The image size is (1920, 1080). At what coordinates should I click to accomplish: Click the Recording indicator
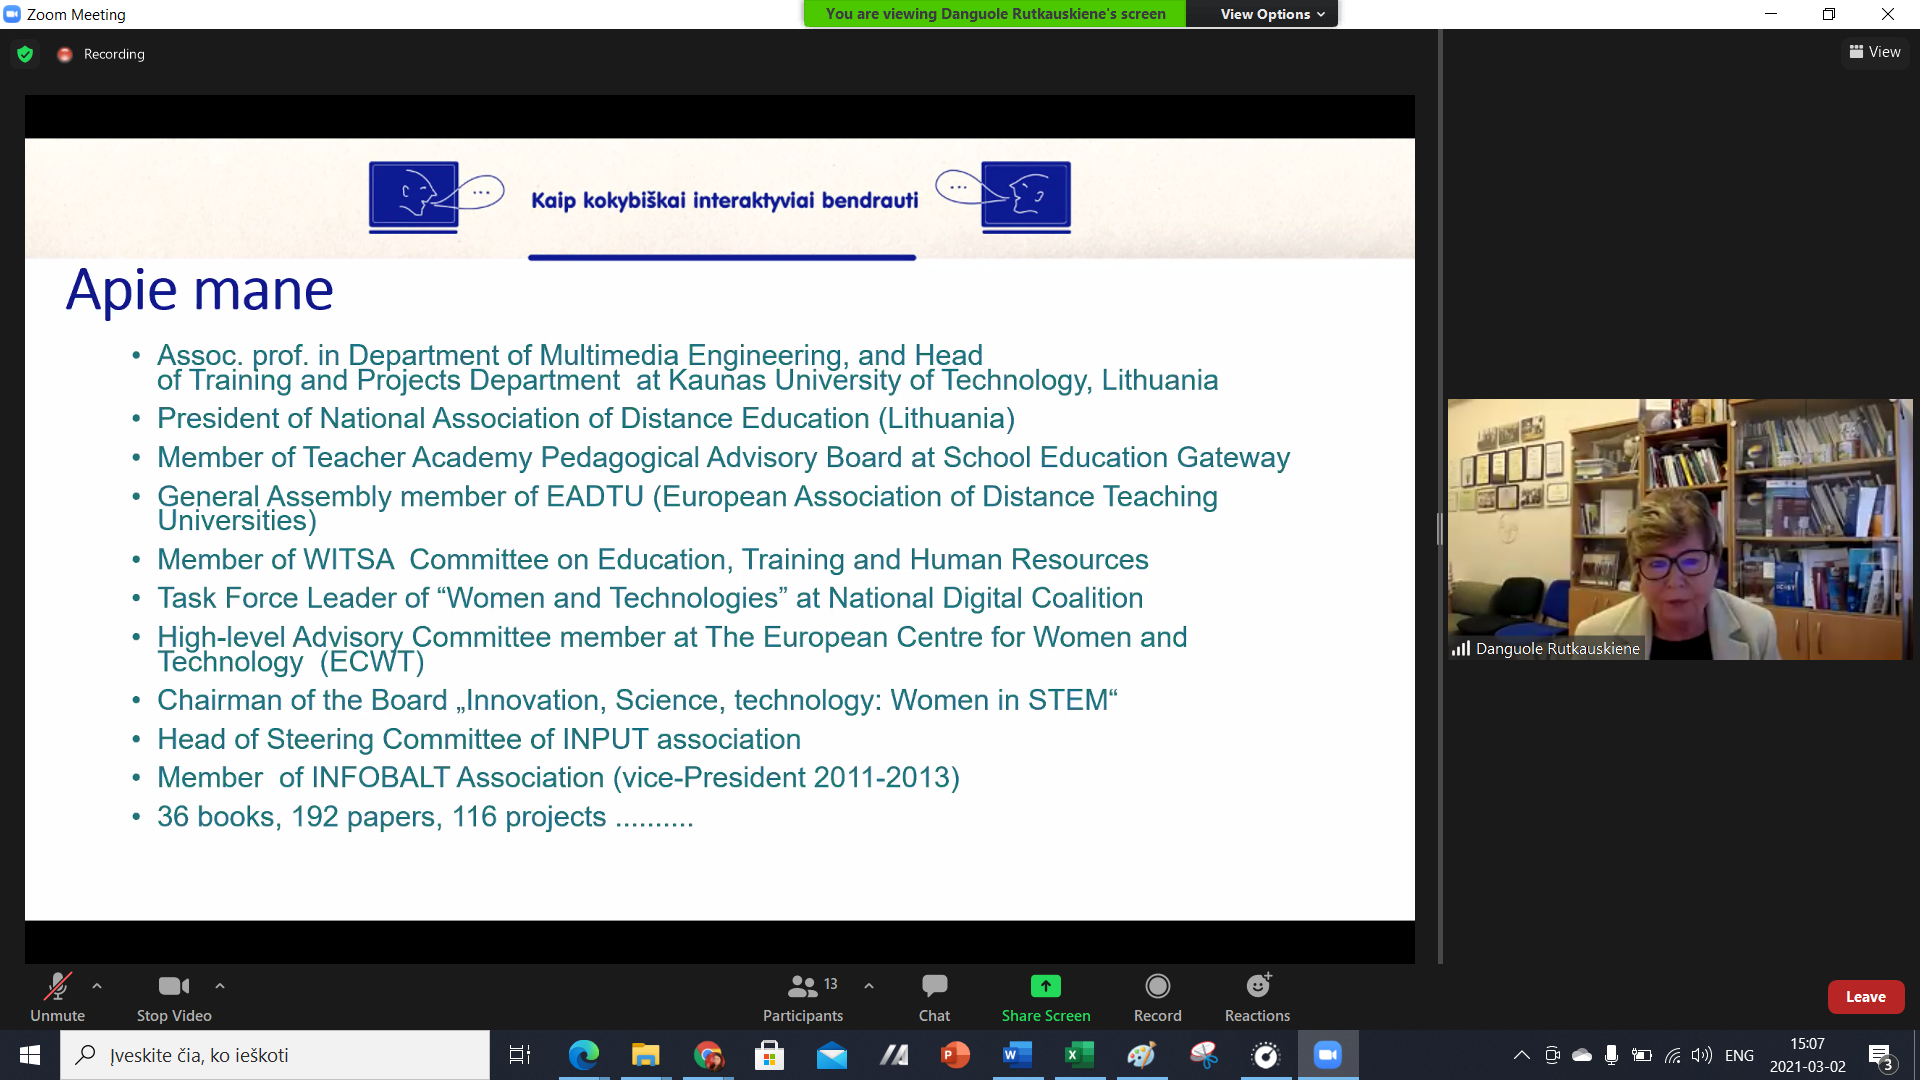101,54
